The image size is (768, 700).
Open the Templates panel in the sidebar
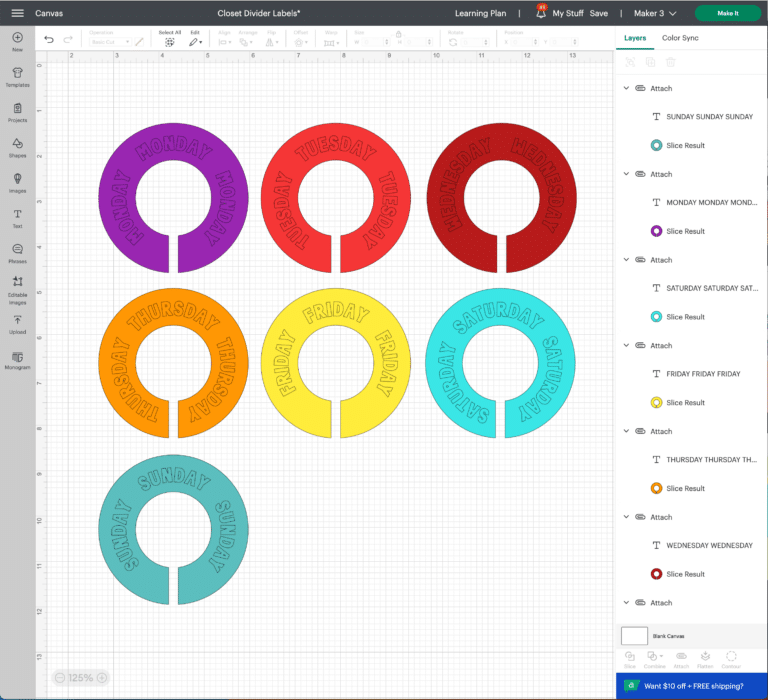point(17,76)
